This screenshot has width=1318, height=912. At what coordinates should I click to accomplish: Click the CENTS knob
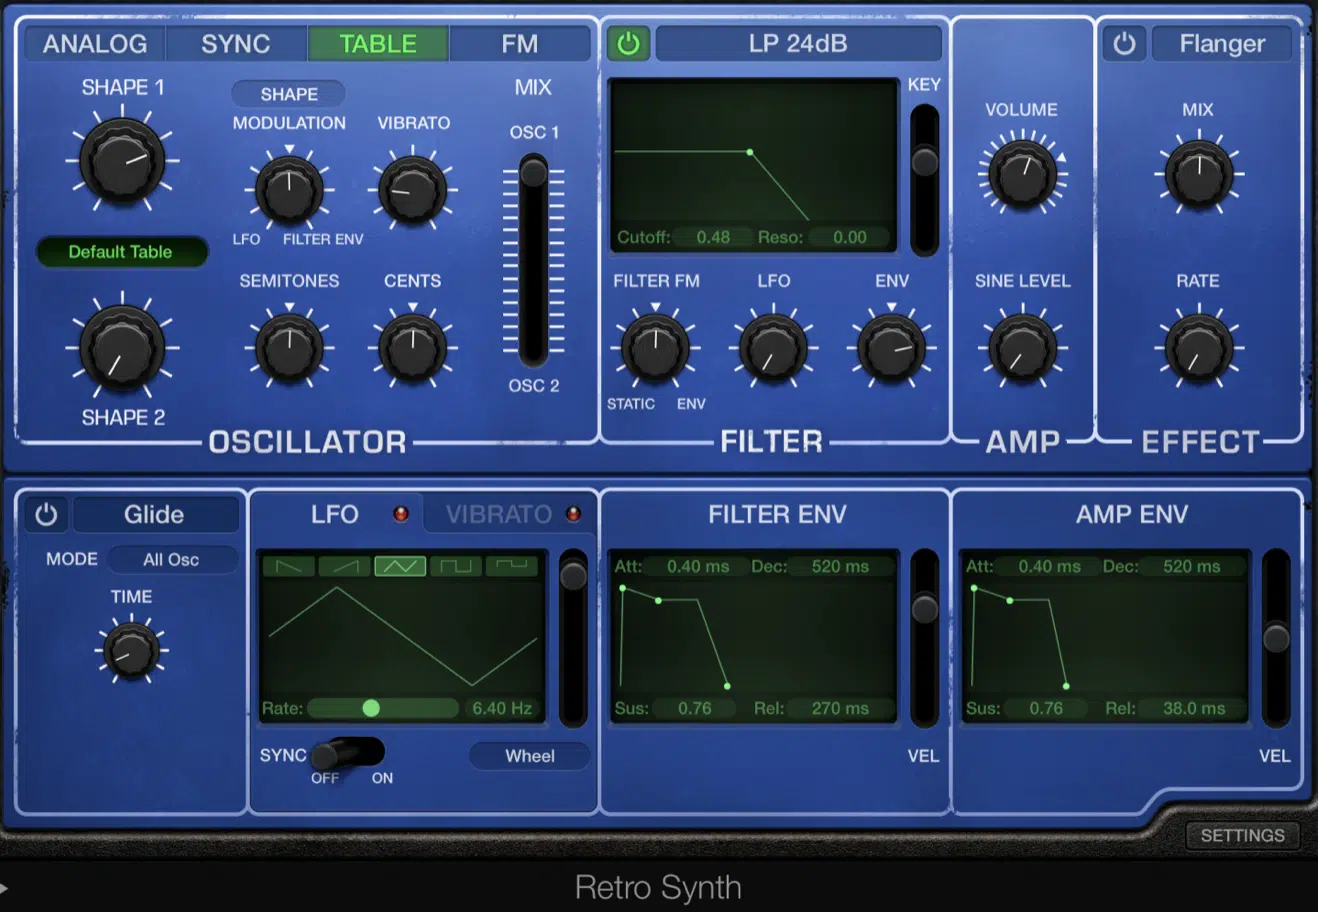coord(412,348)
